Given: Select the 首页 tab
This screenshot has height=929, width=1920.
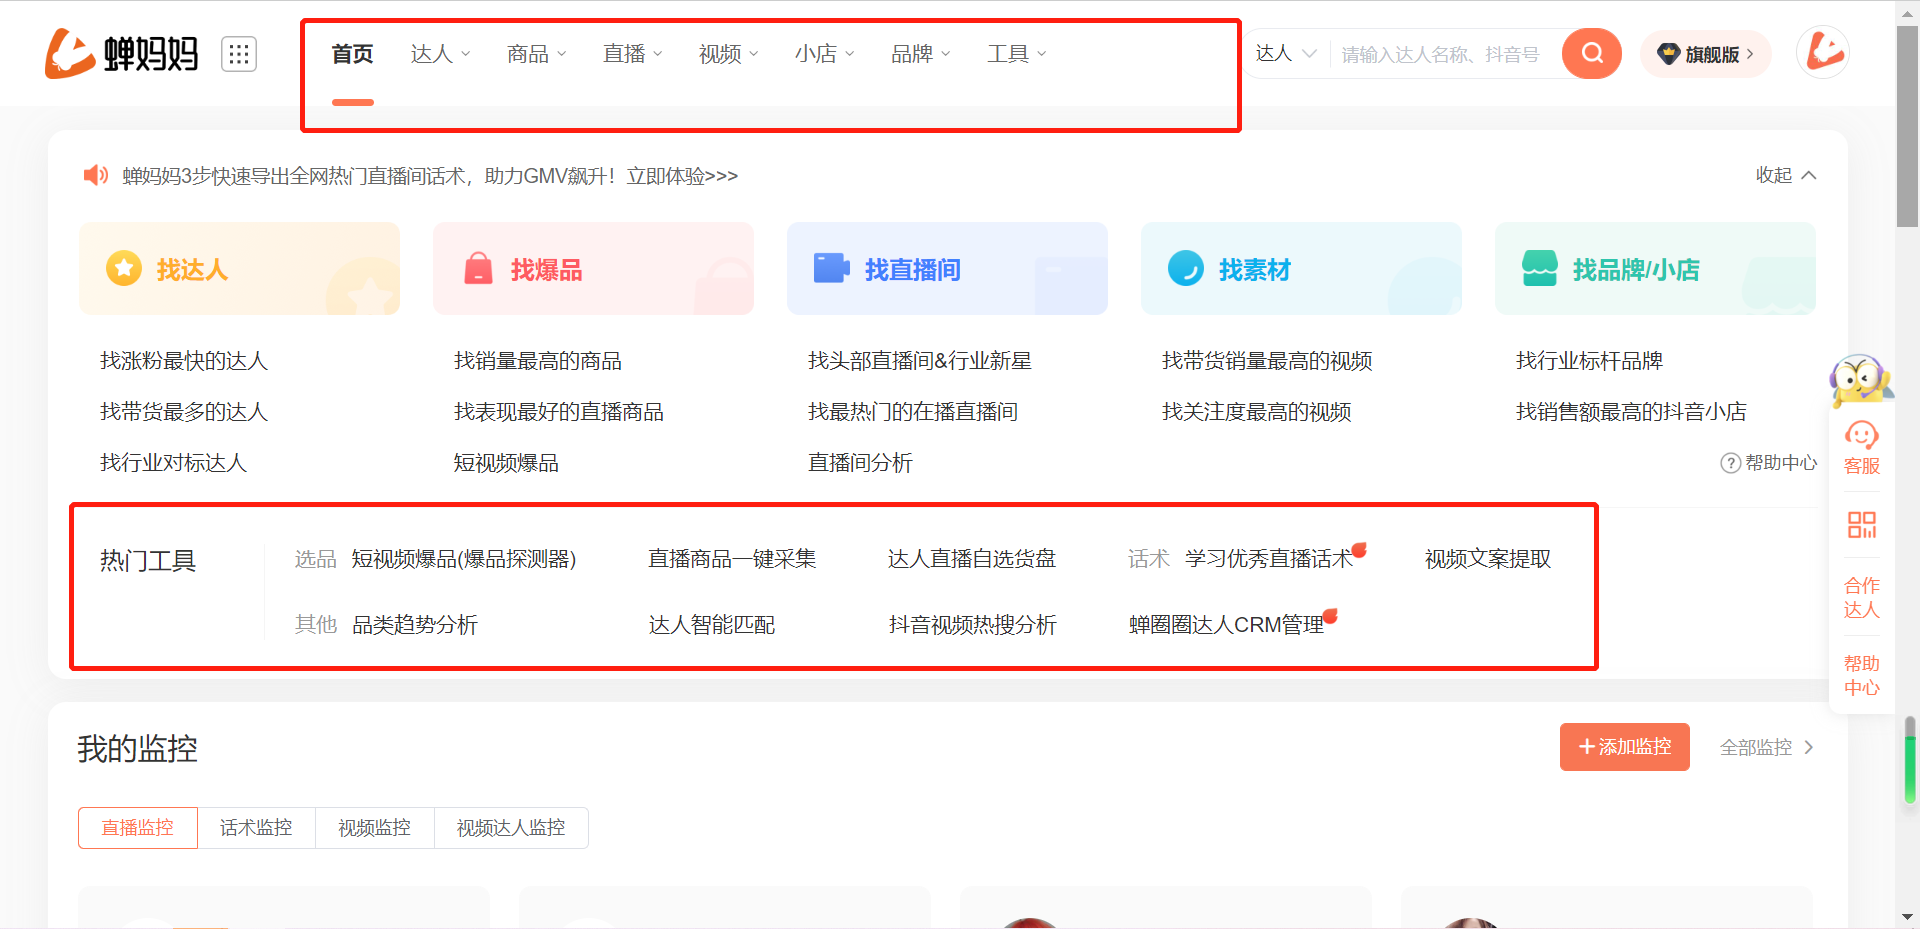Looking at the screenshot, I should click(352, 54).
